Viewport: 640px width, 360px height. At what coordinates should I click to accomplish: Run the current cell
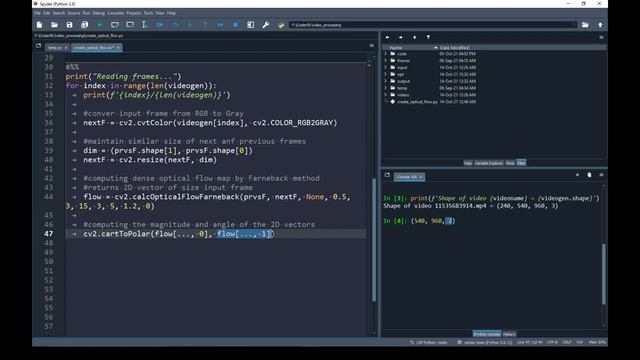[115, 25]
